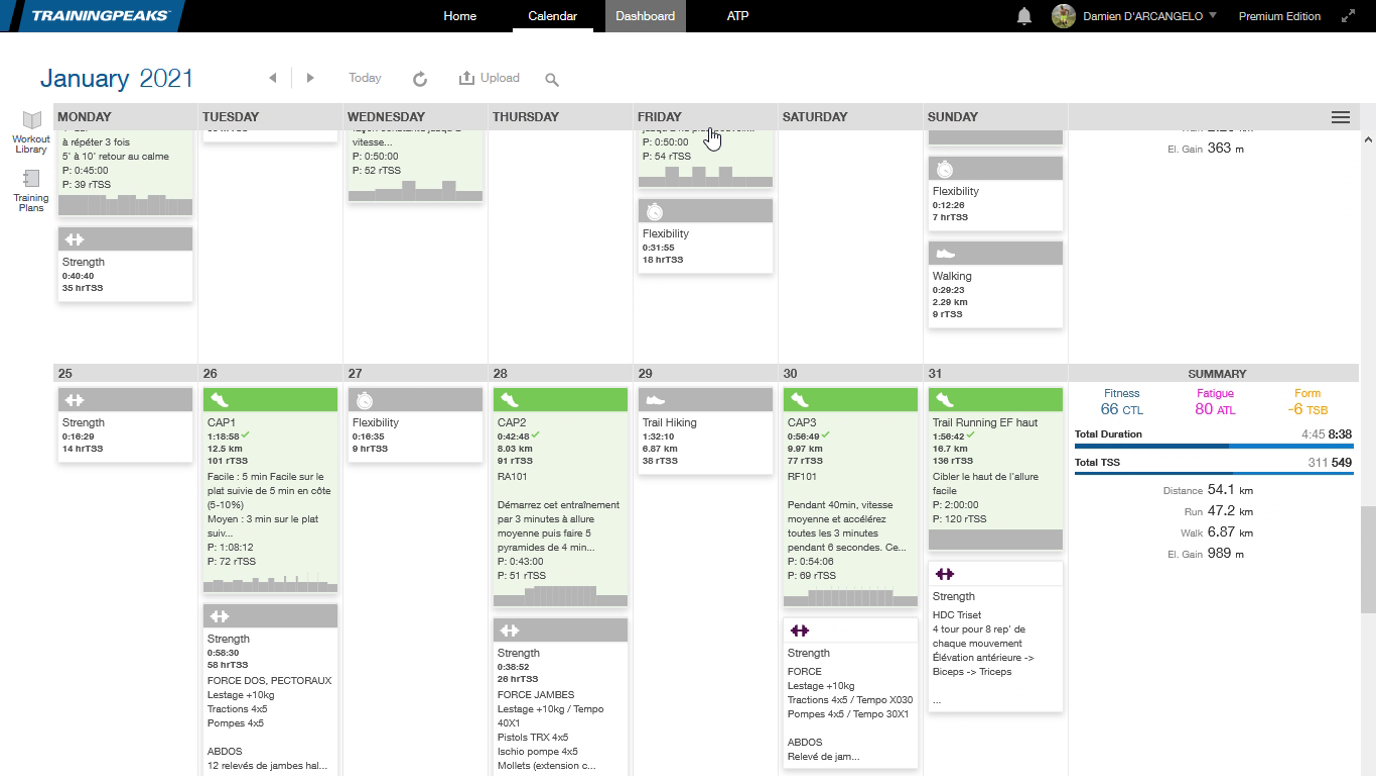This screenshot has height=776, width=1376.
Task: Go to the previous month arrow
Action: click(x=273, y=78)
